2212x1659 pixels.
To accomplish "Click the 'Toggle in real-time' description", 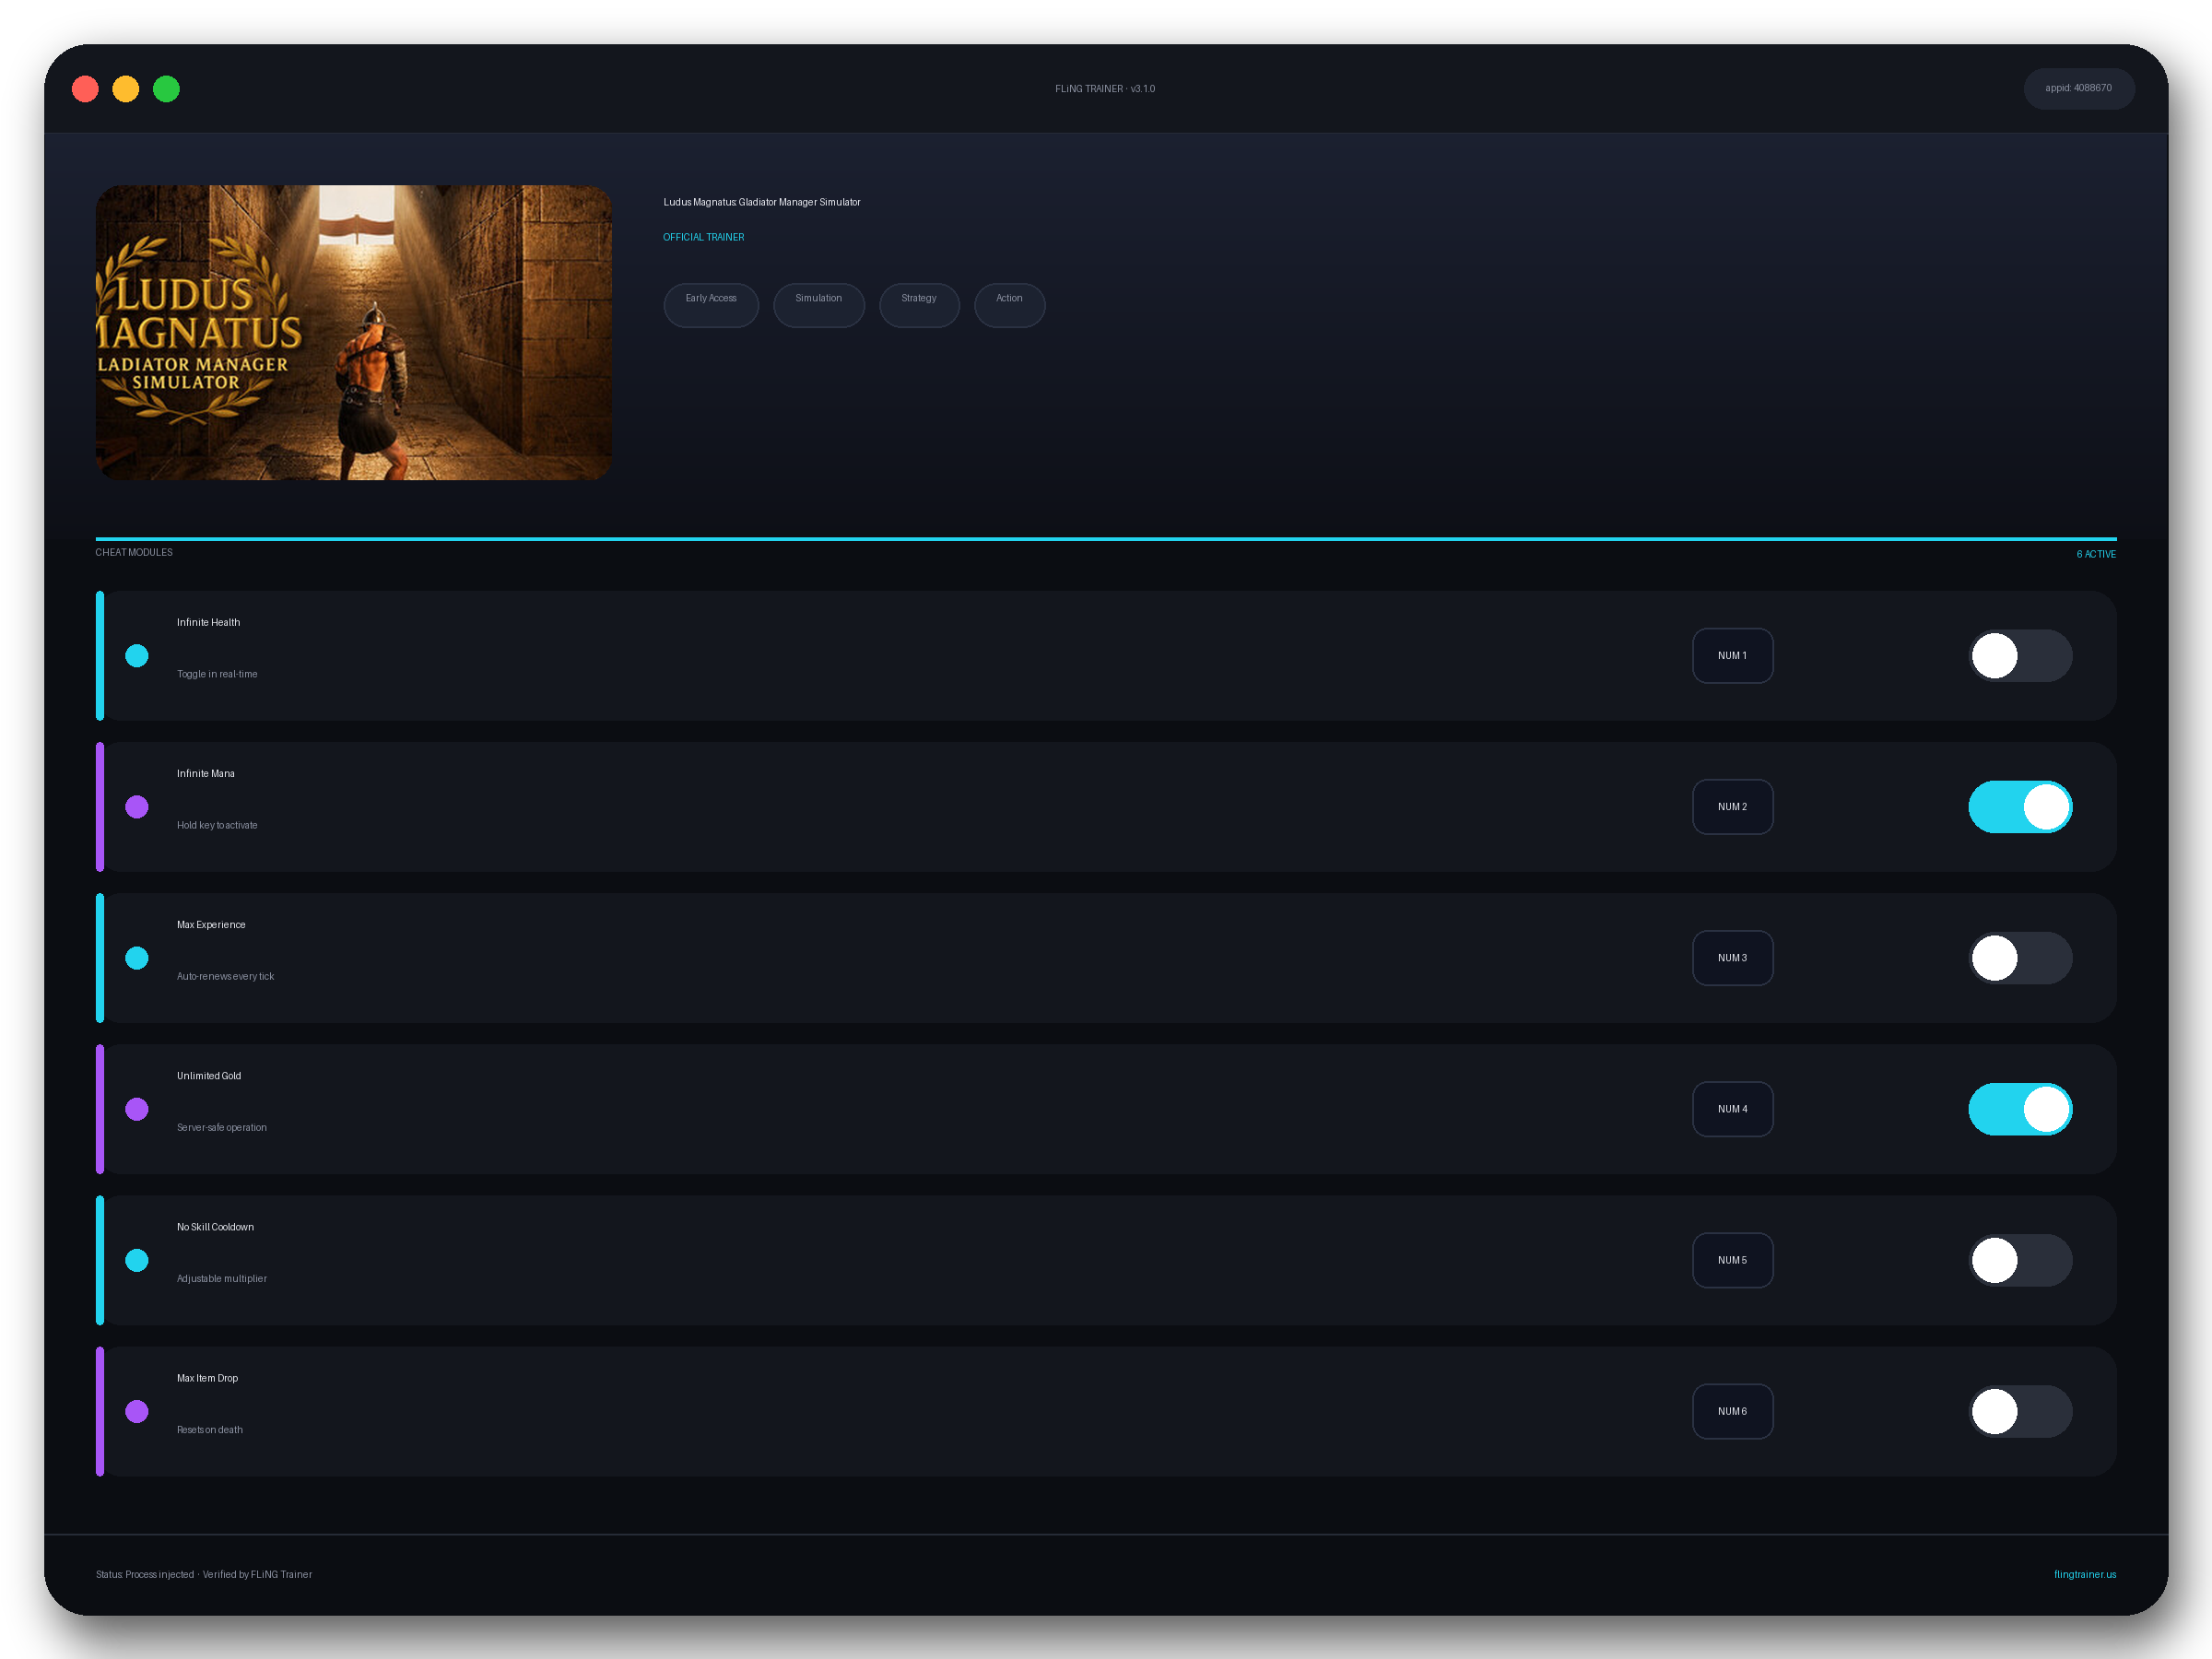I will point(217,674).
